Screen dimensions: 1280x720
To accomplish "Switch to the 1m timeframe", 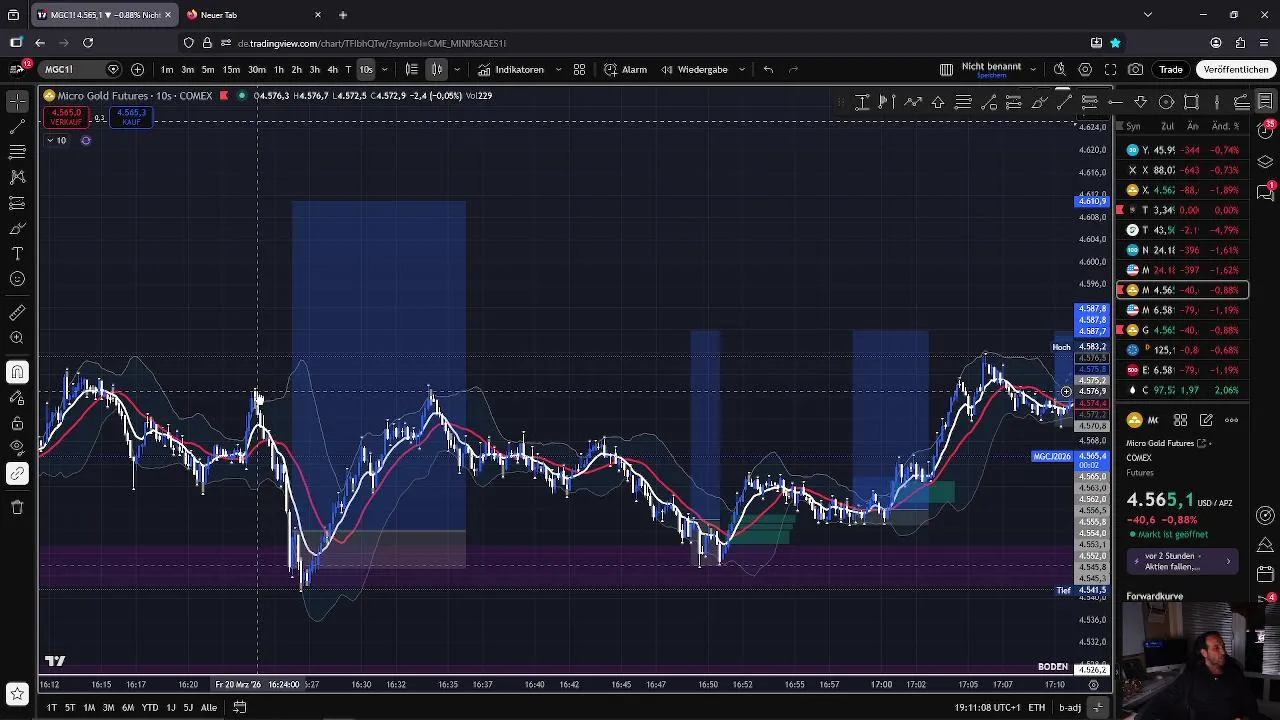I will 167,69.
